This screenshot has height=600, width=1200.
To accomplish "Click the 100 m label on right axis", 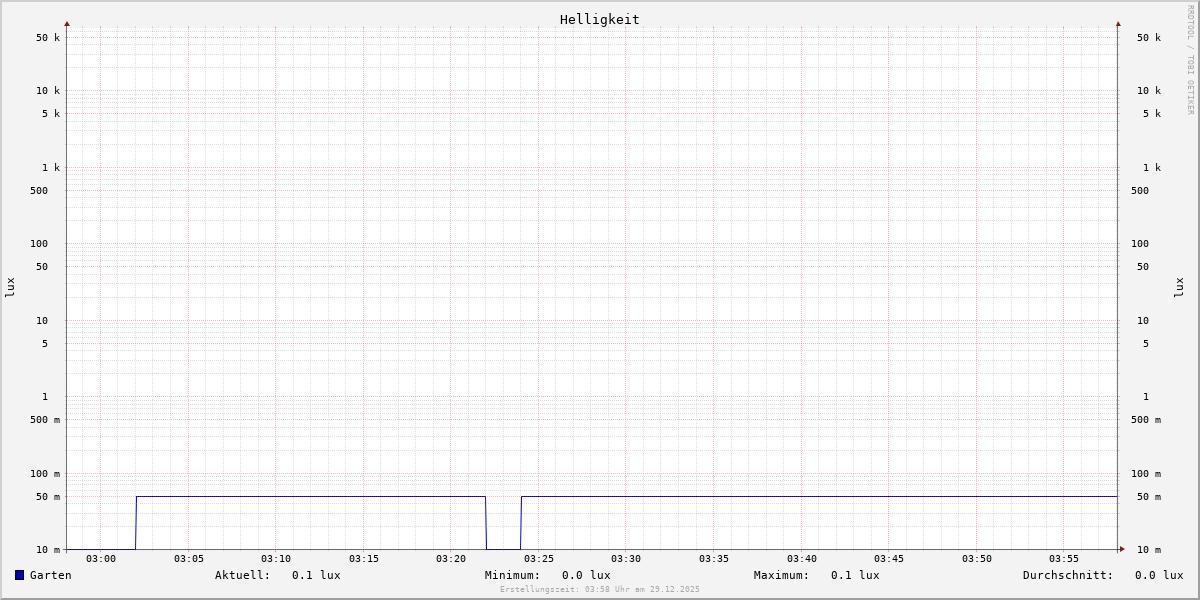I will click(x=1146, y=474).
